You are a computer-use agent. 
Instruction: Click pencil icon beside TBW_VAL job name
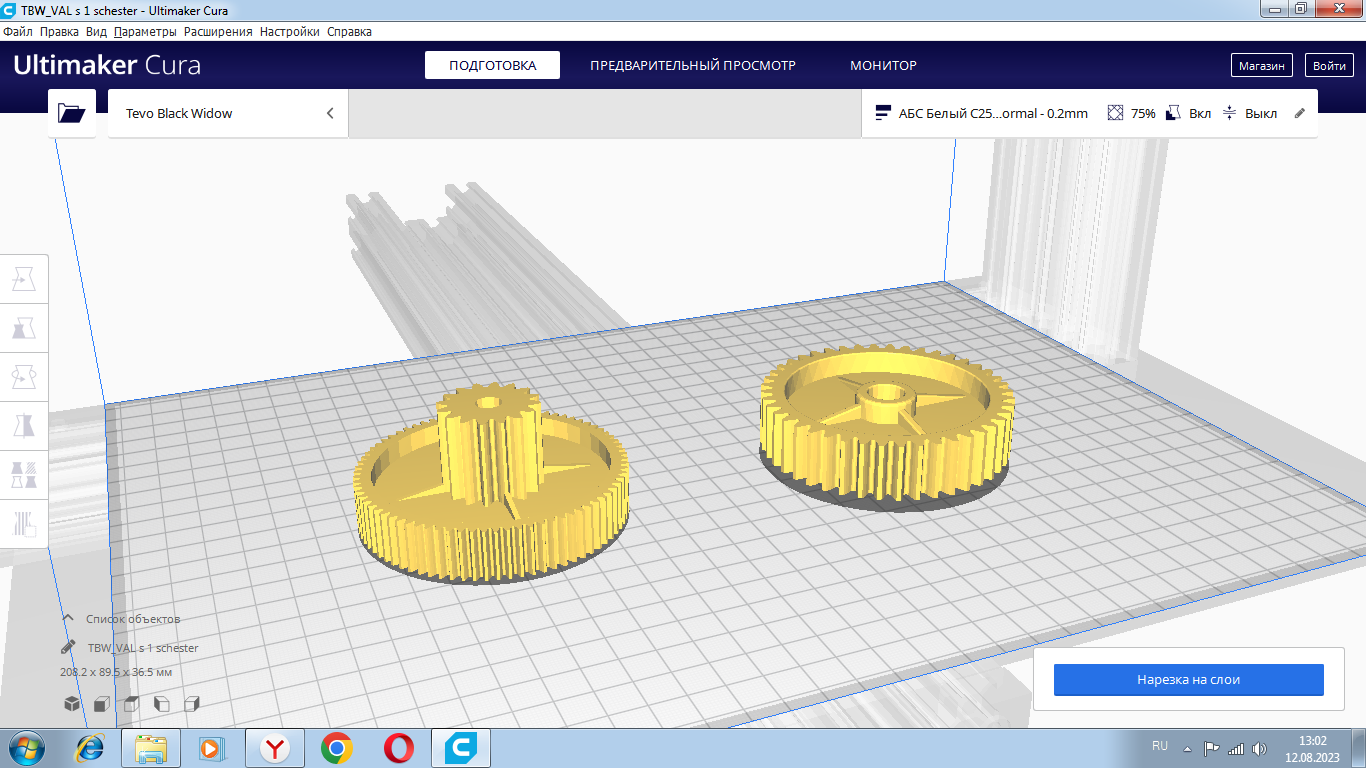pyautogui.click(x=69, y=647)
